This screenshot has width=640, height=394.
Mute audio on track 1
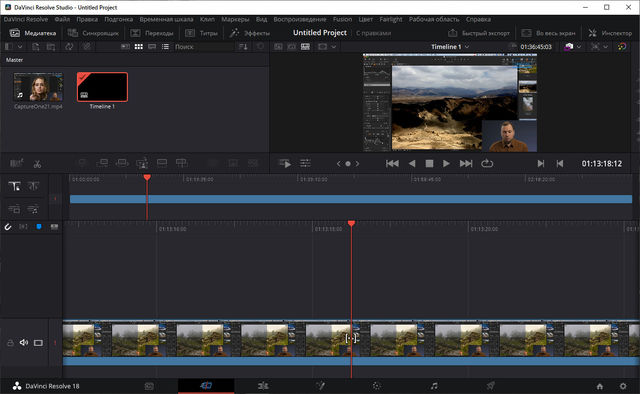(x=24, y=343)
